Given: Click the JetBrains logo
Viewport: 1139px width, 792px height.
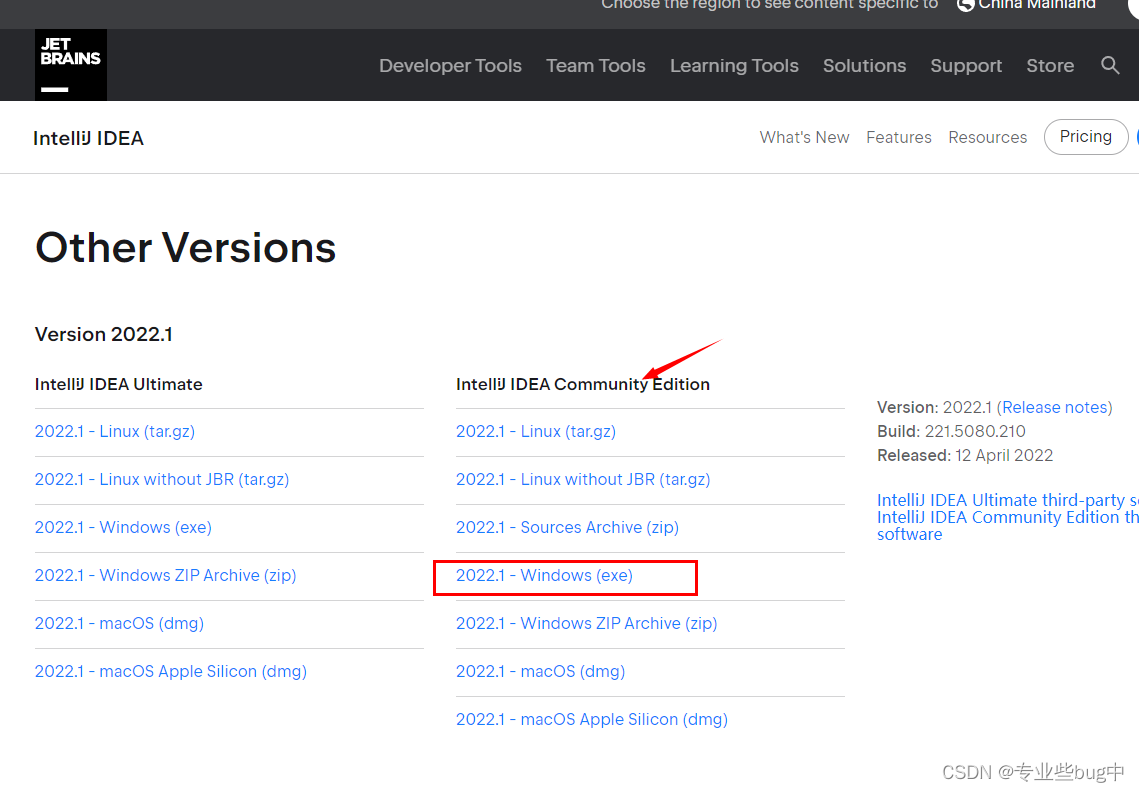Looking at the screenshot, I should point(70,65).
